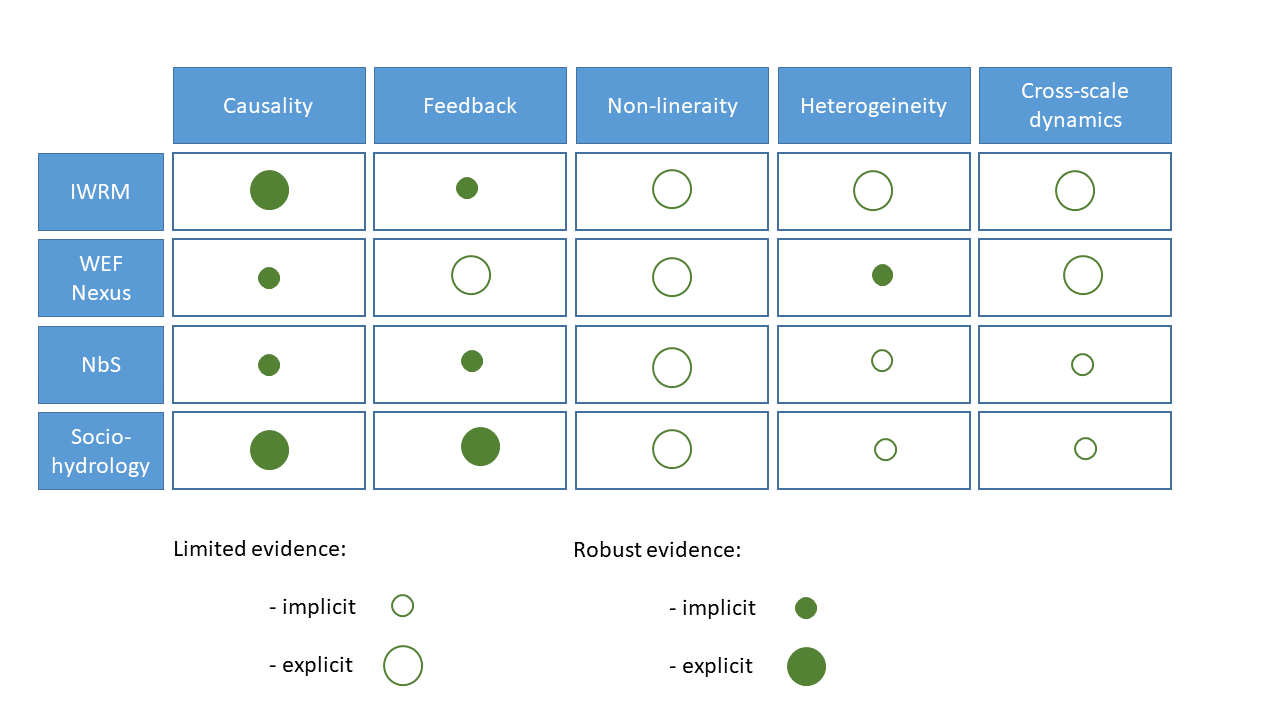1280x720 pixels.
Task: Select small hollow circle in NbS Cross-scale dynamics cell
Action: [x=1082, y=365]
